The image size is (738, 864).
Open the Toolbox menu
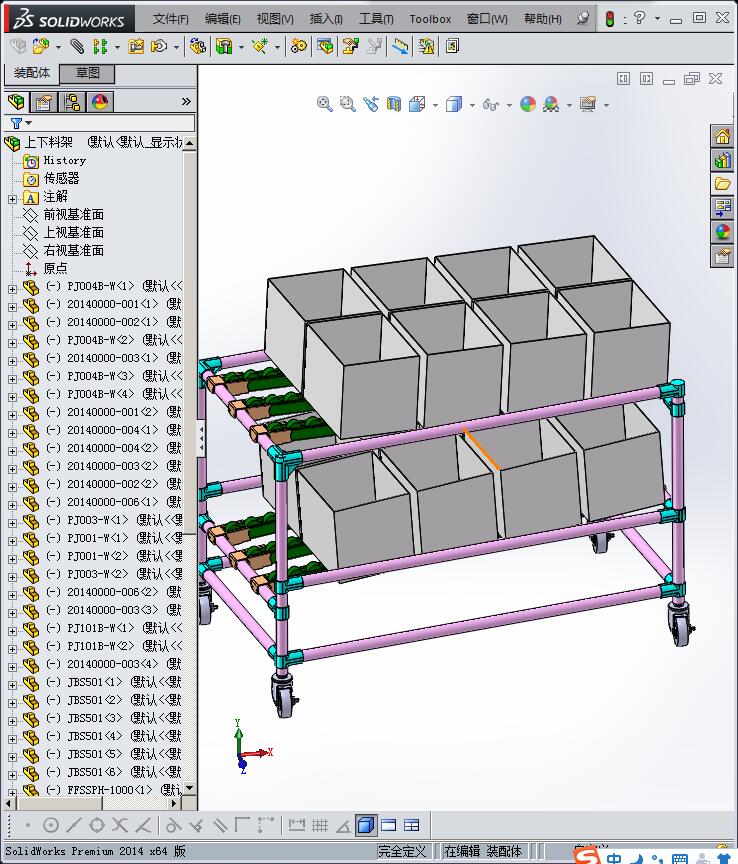pyautogui.click(x=430, y=19)
